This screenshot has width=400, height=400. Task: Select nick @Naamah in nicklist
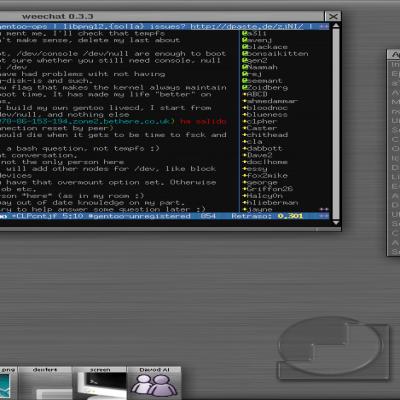pyautogui.click(x=260, y=67)
